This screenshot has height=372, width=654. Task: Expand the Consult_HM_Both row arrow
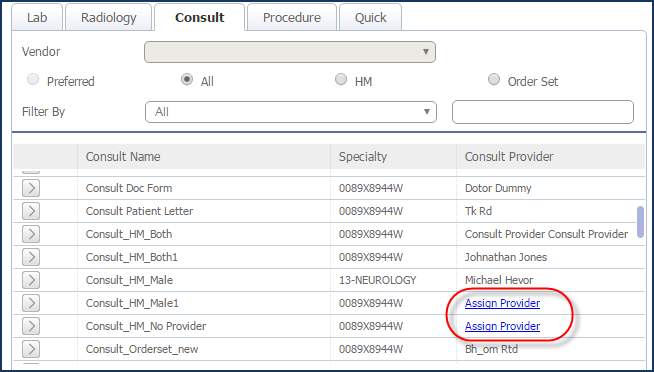[x=31, y=234]
